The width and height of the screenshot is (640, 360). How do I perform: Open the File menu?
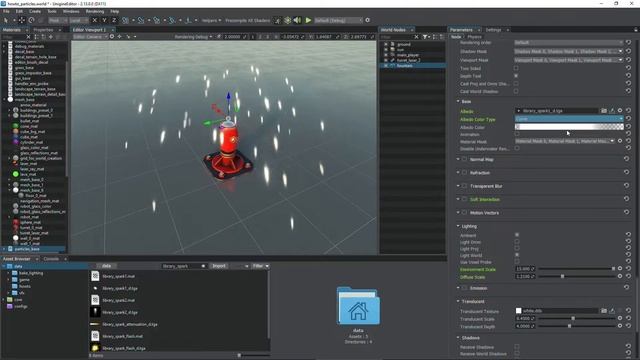pyautogui.click(x=6, y=11)
